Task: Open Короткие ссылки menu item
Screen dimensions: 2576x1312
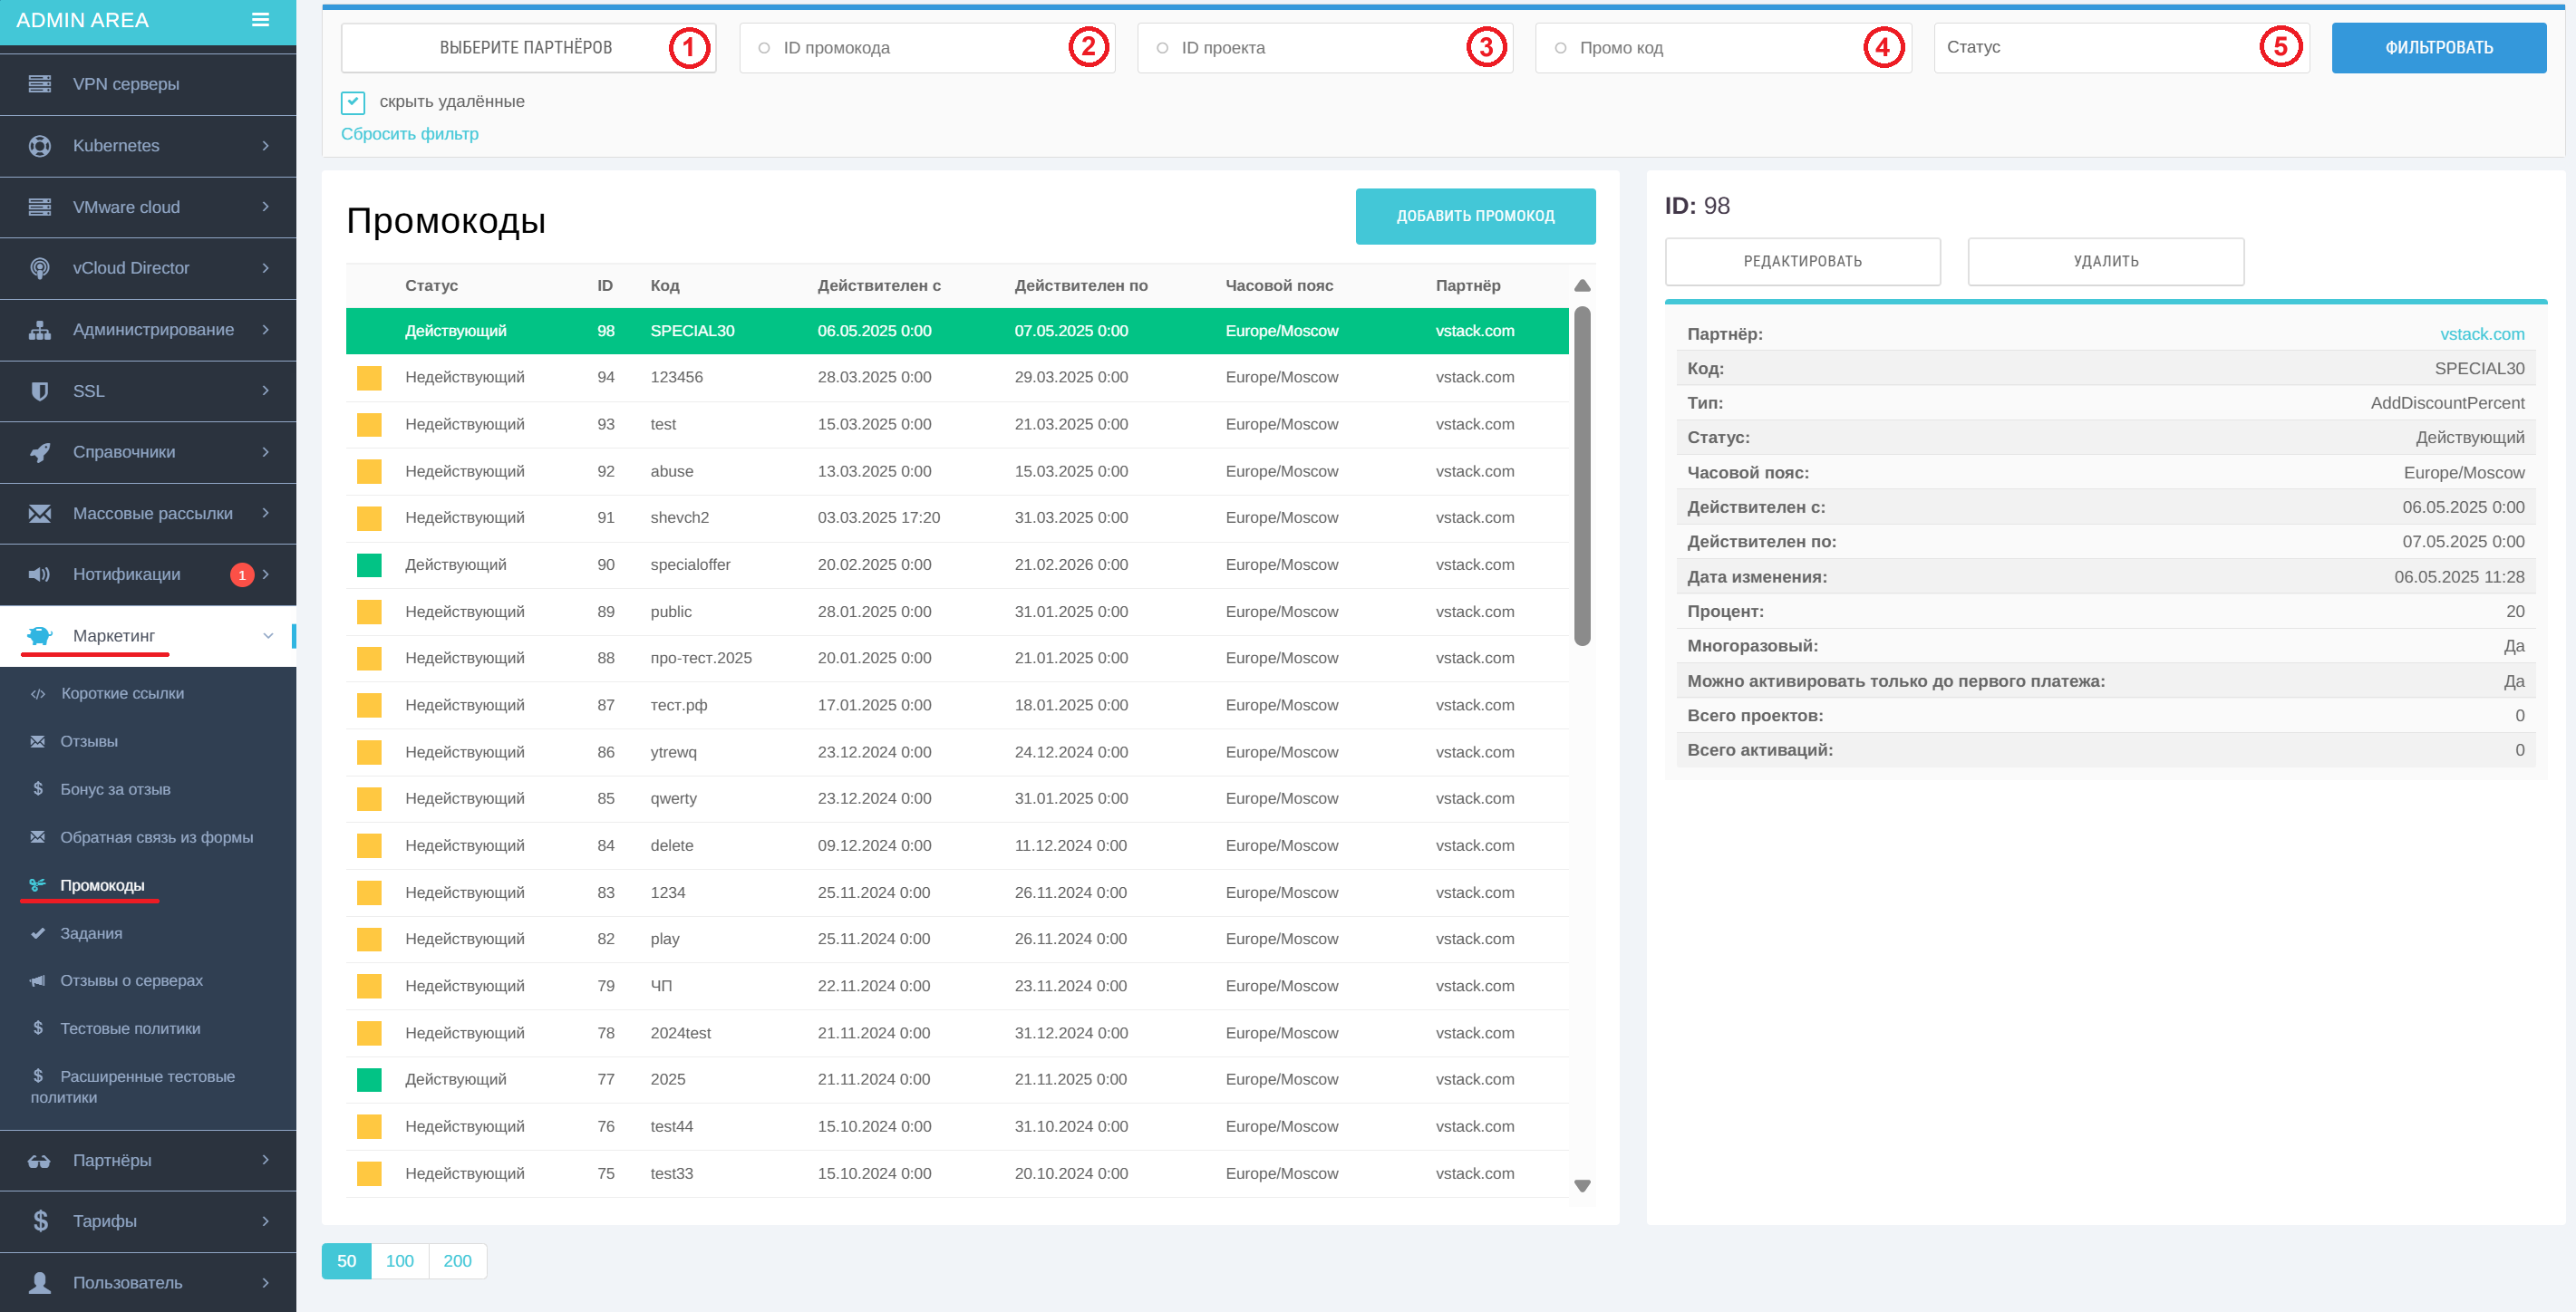Action: point(122,694)
